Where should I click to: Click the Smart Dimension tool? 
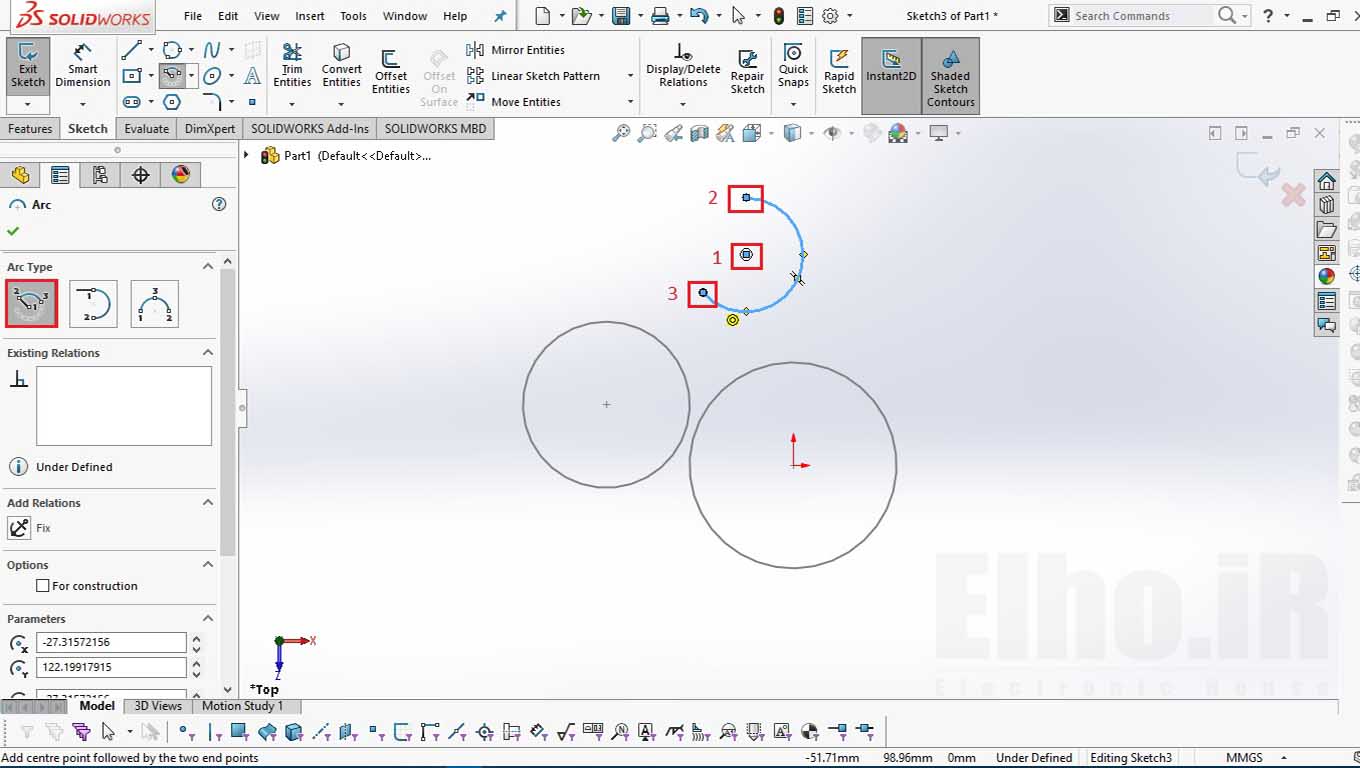(82, 66)
